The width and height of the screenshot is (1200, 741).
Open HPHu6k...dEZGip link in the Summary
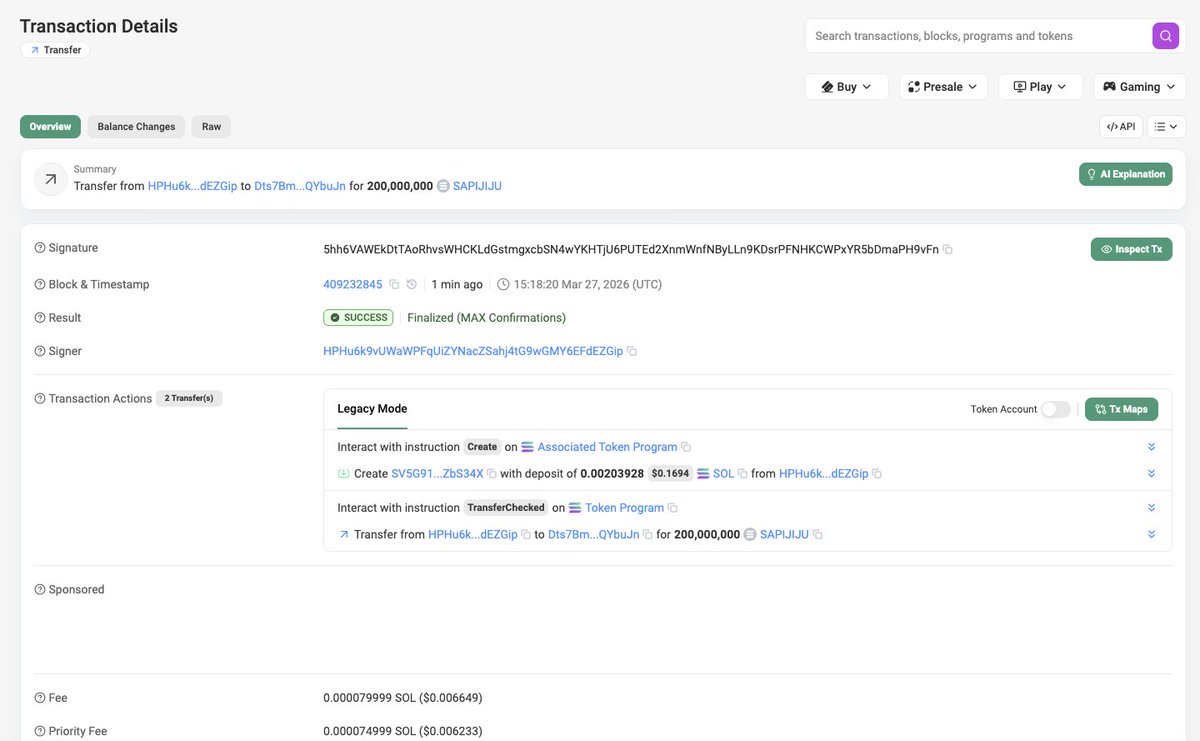(x=193, y=186)
